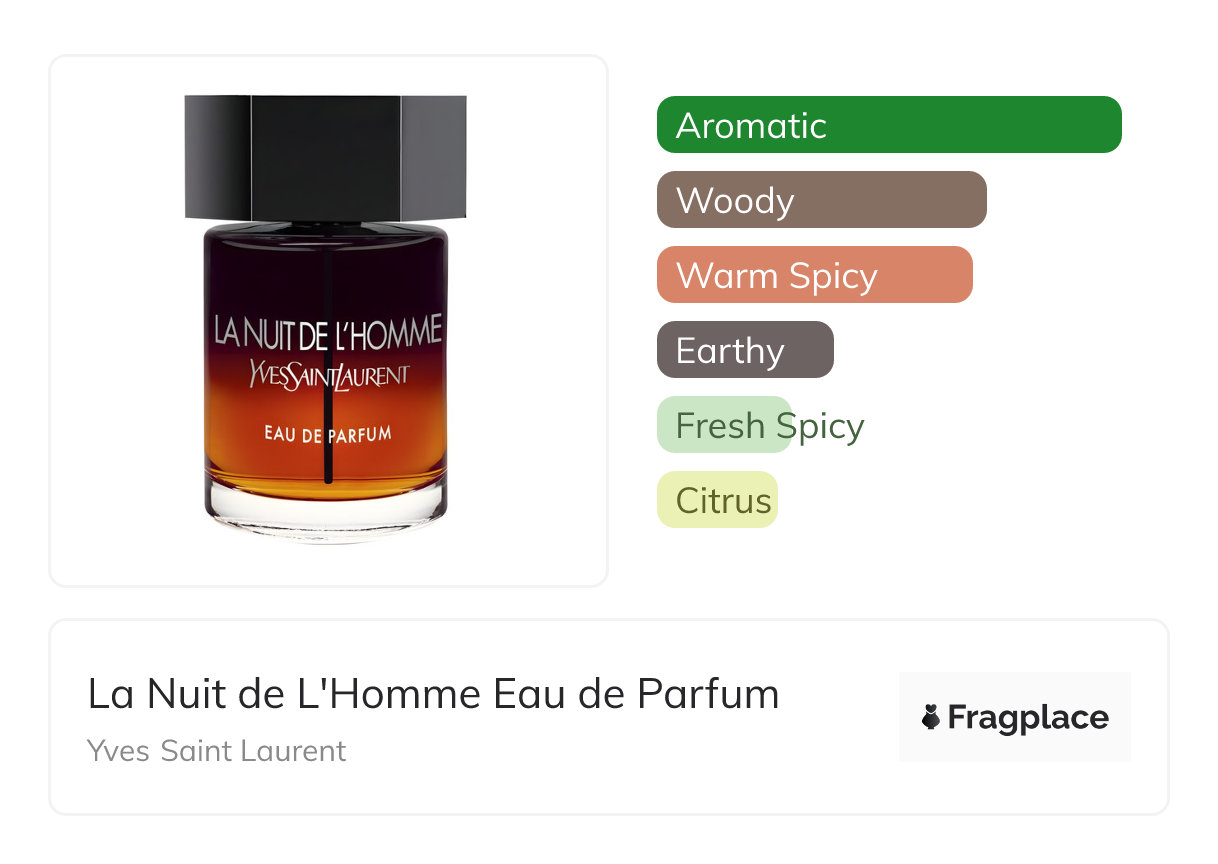The image size is (1218, 864).
Task: Choose the Warm Spicy accord bar
Action: (815, 275)
